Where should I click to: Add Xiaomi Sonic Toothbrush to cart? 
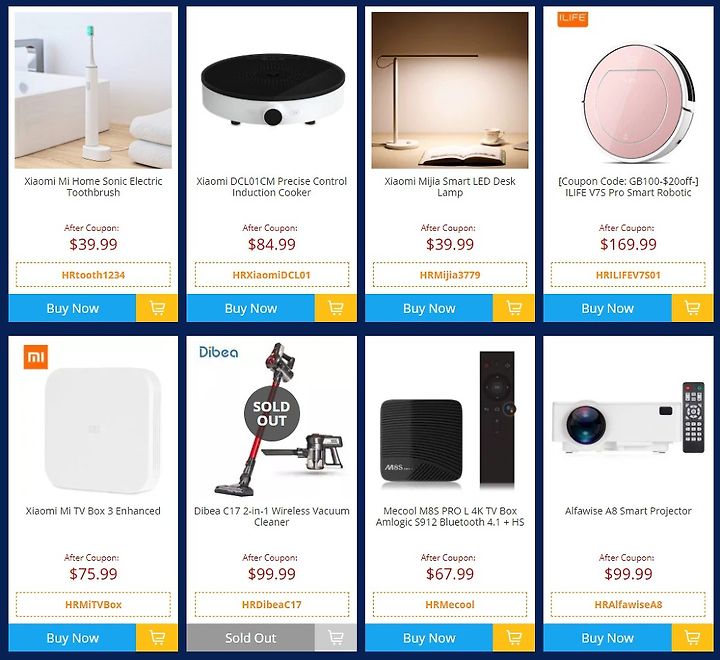[157, 308]
